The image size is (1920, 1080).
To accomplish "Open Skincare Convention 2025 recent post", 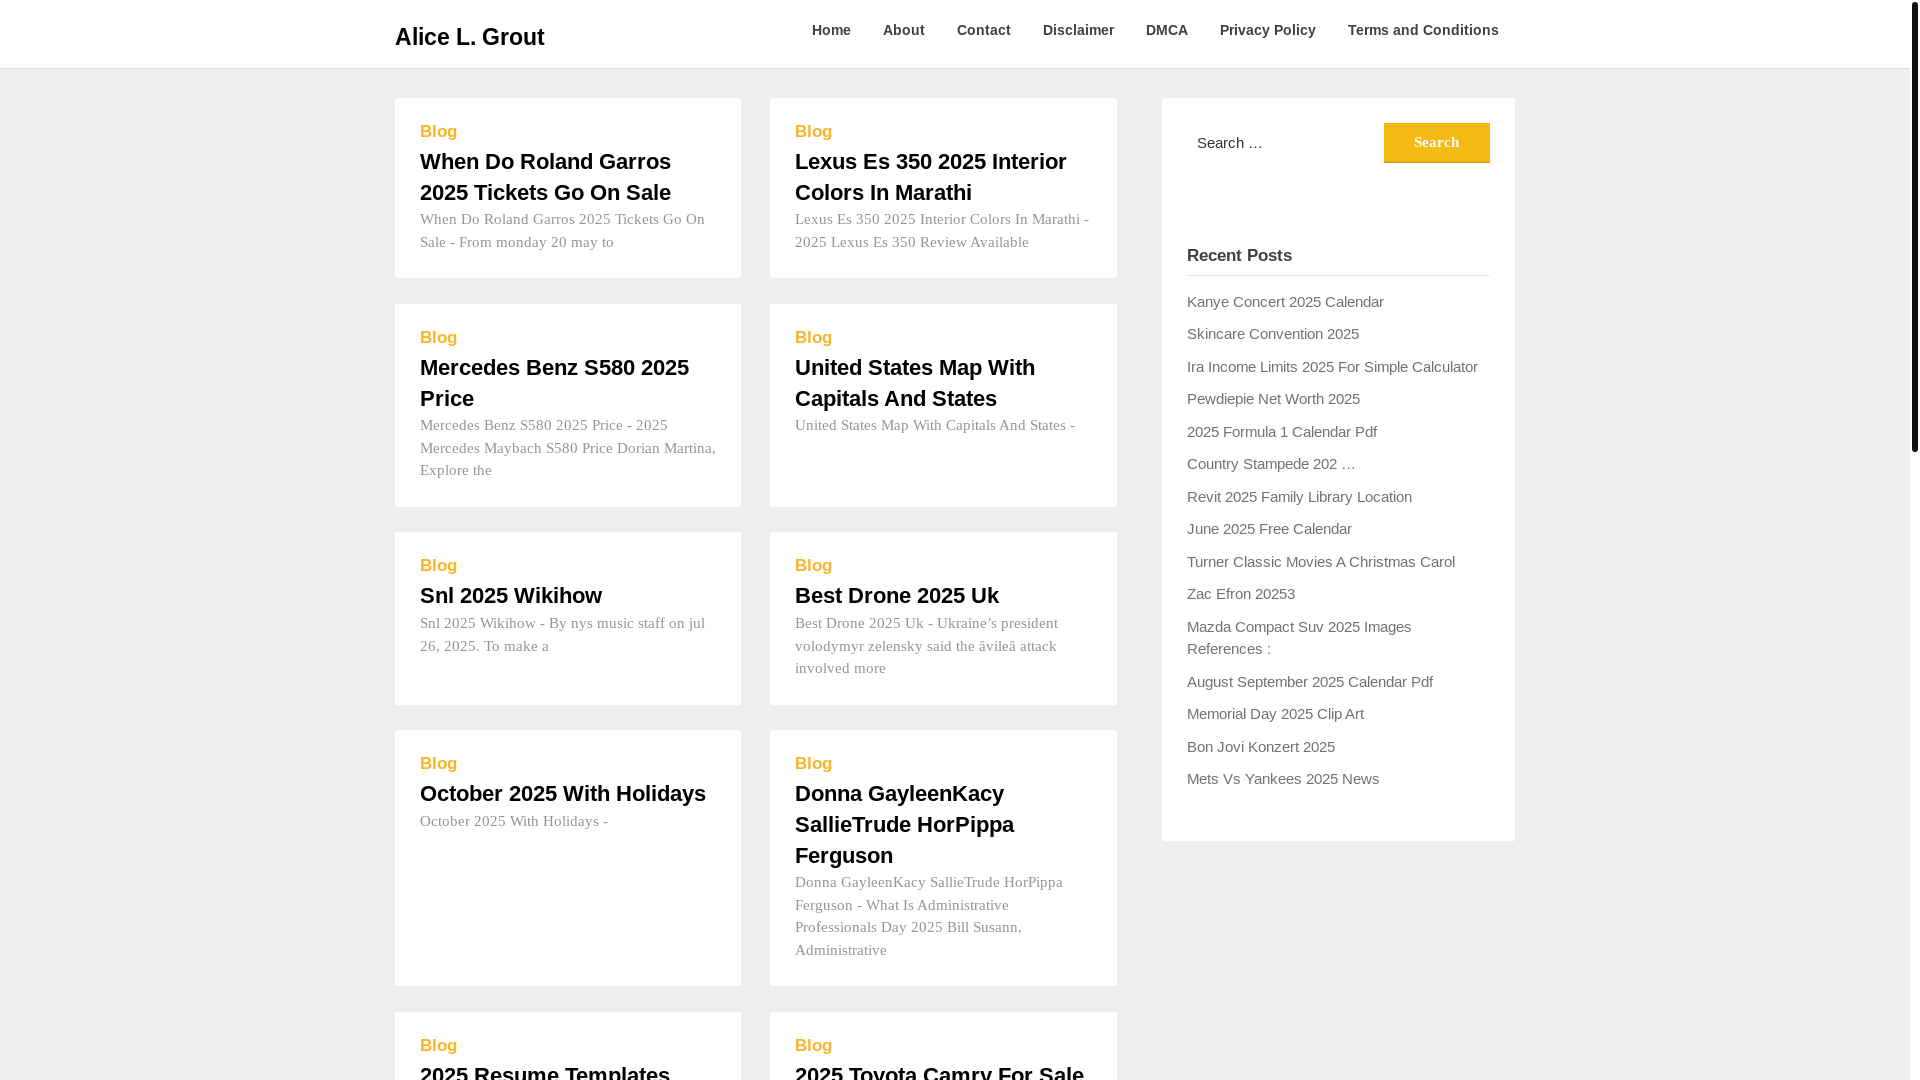I will tap(1272, 334).
